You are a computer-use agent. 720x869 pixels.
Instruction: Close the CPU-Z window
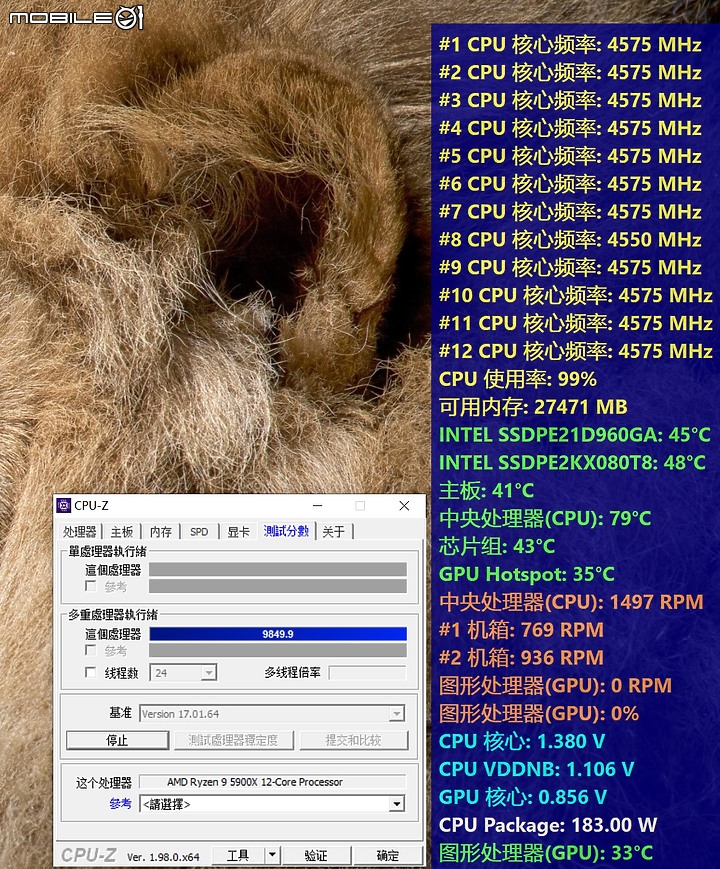click(405, 505)
